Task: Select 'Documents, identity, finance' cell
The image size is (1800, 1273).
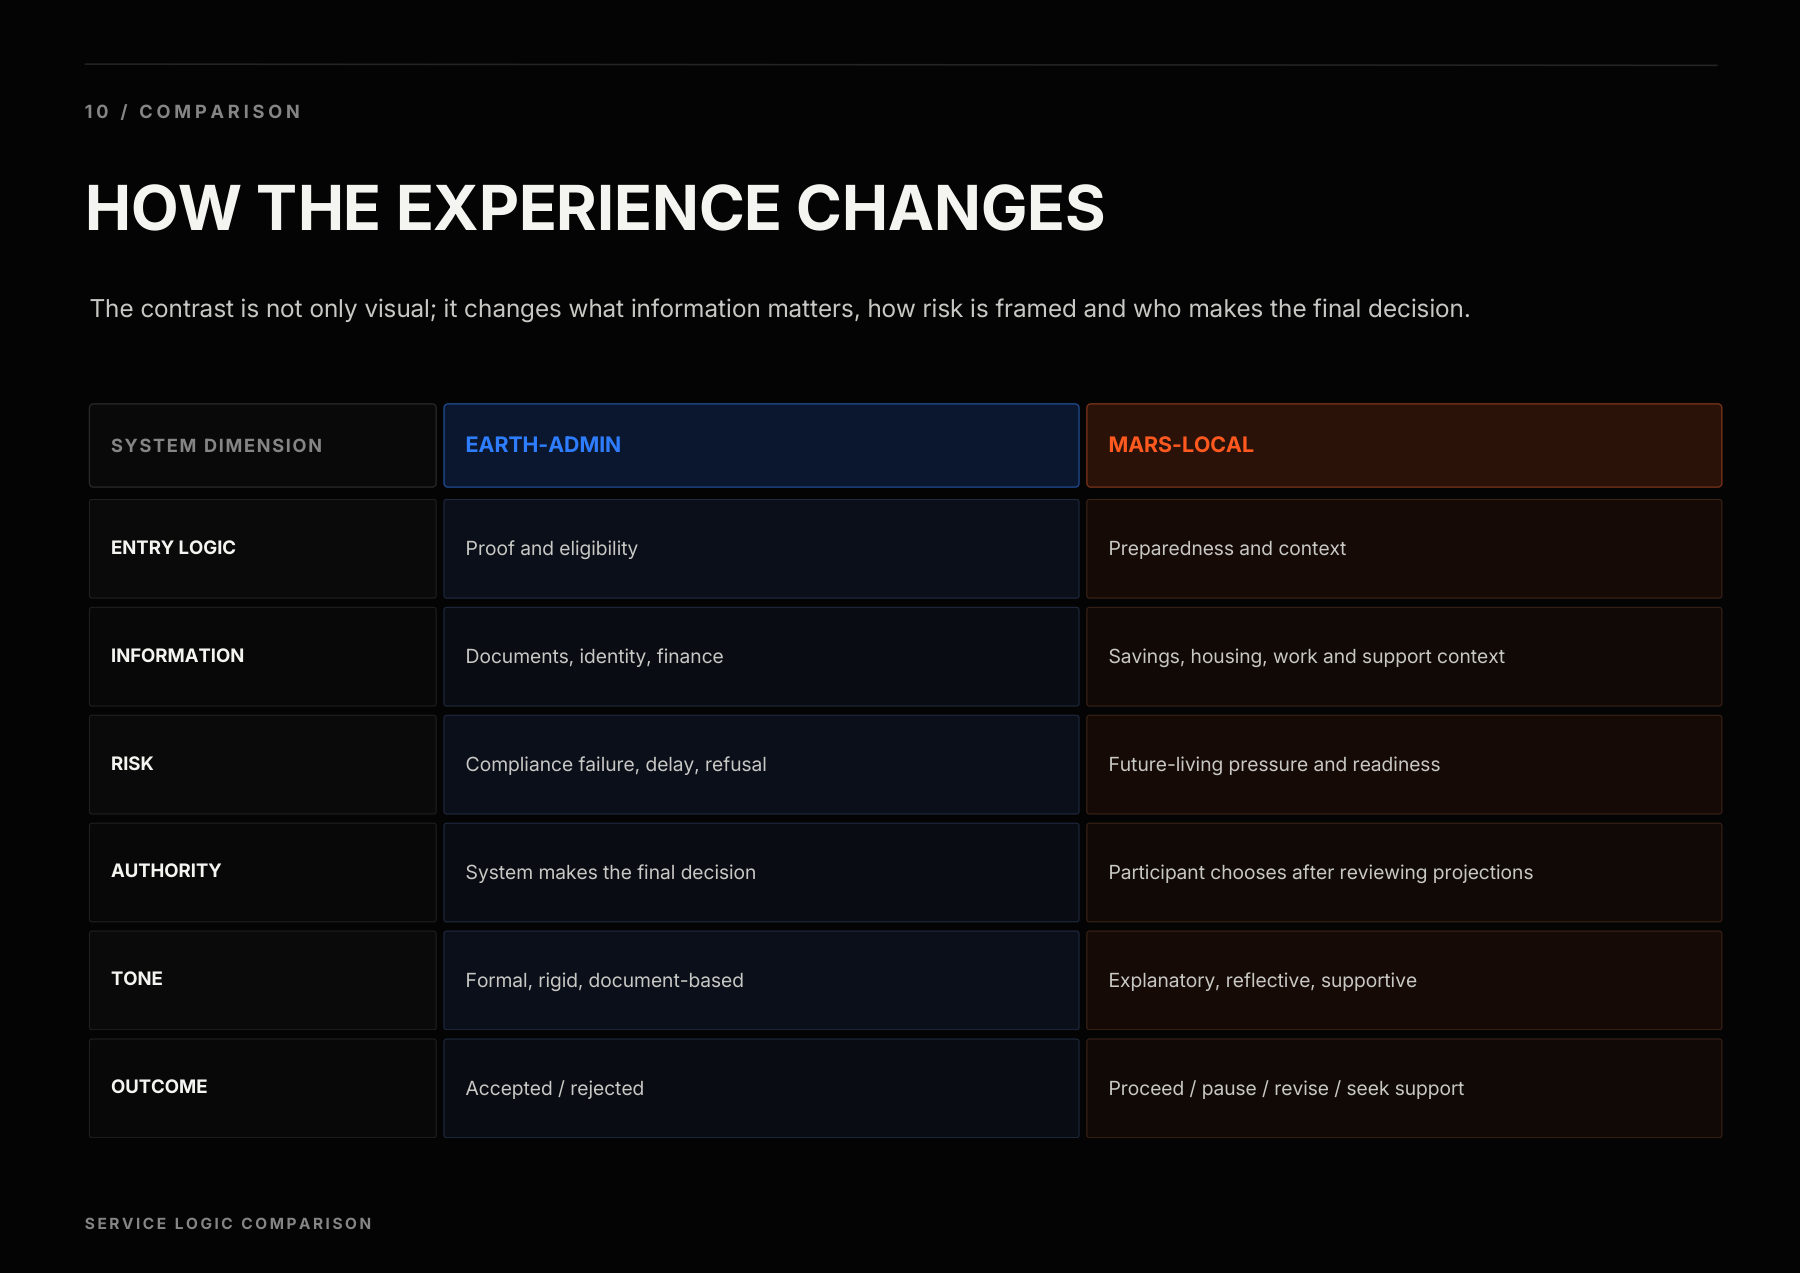Action: [761, 657]
